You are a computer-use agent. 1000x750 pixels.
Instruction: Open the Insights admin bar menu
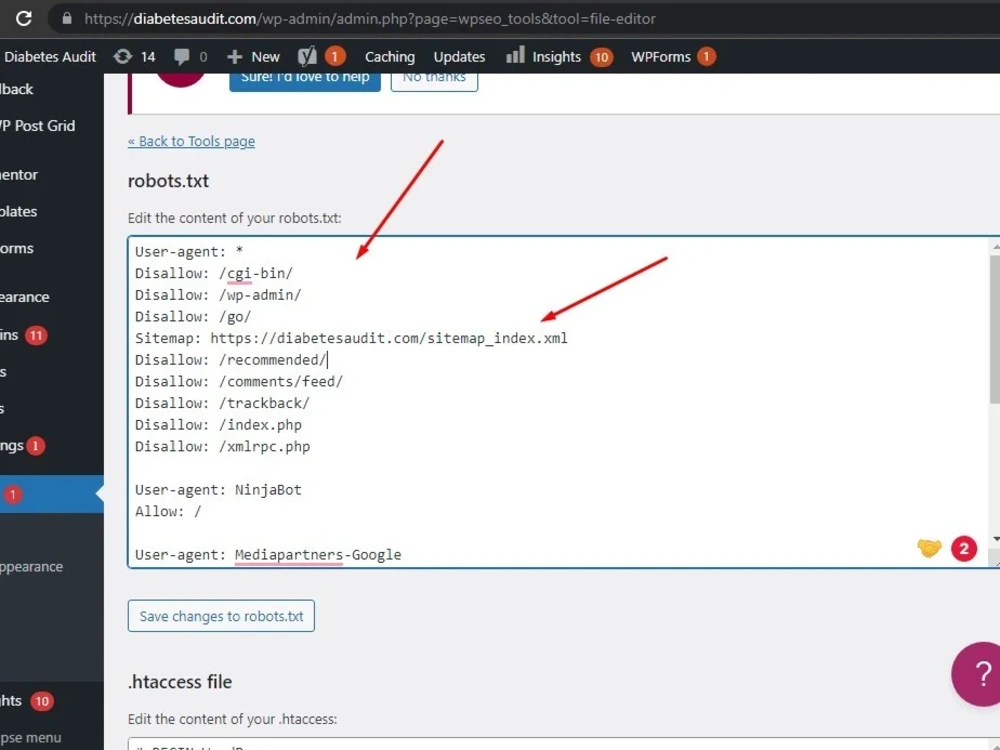tap(556, 57)
